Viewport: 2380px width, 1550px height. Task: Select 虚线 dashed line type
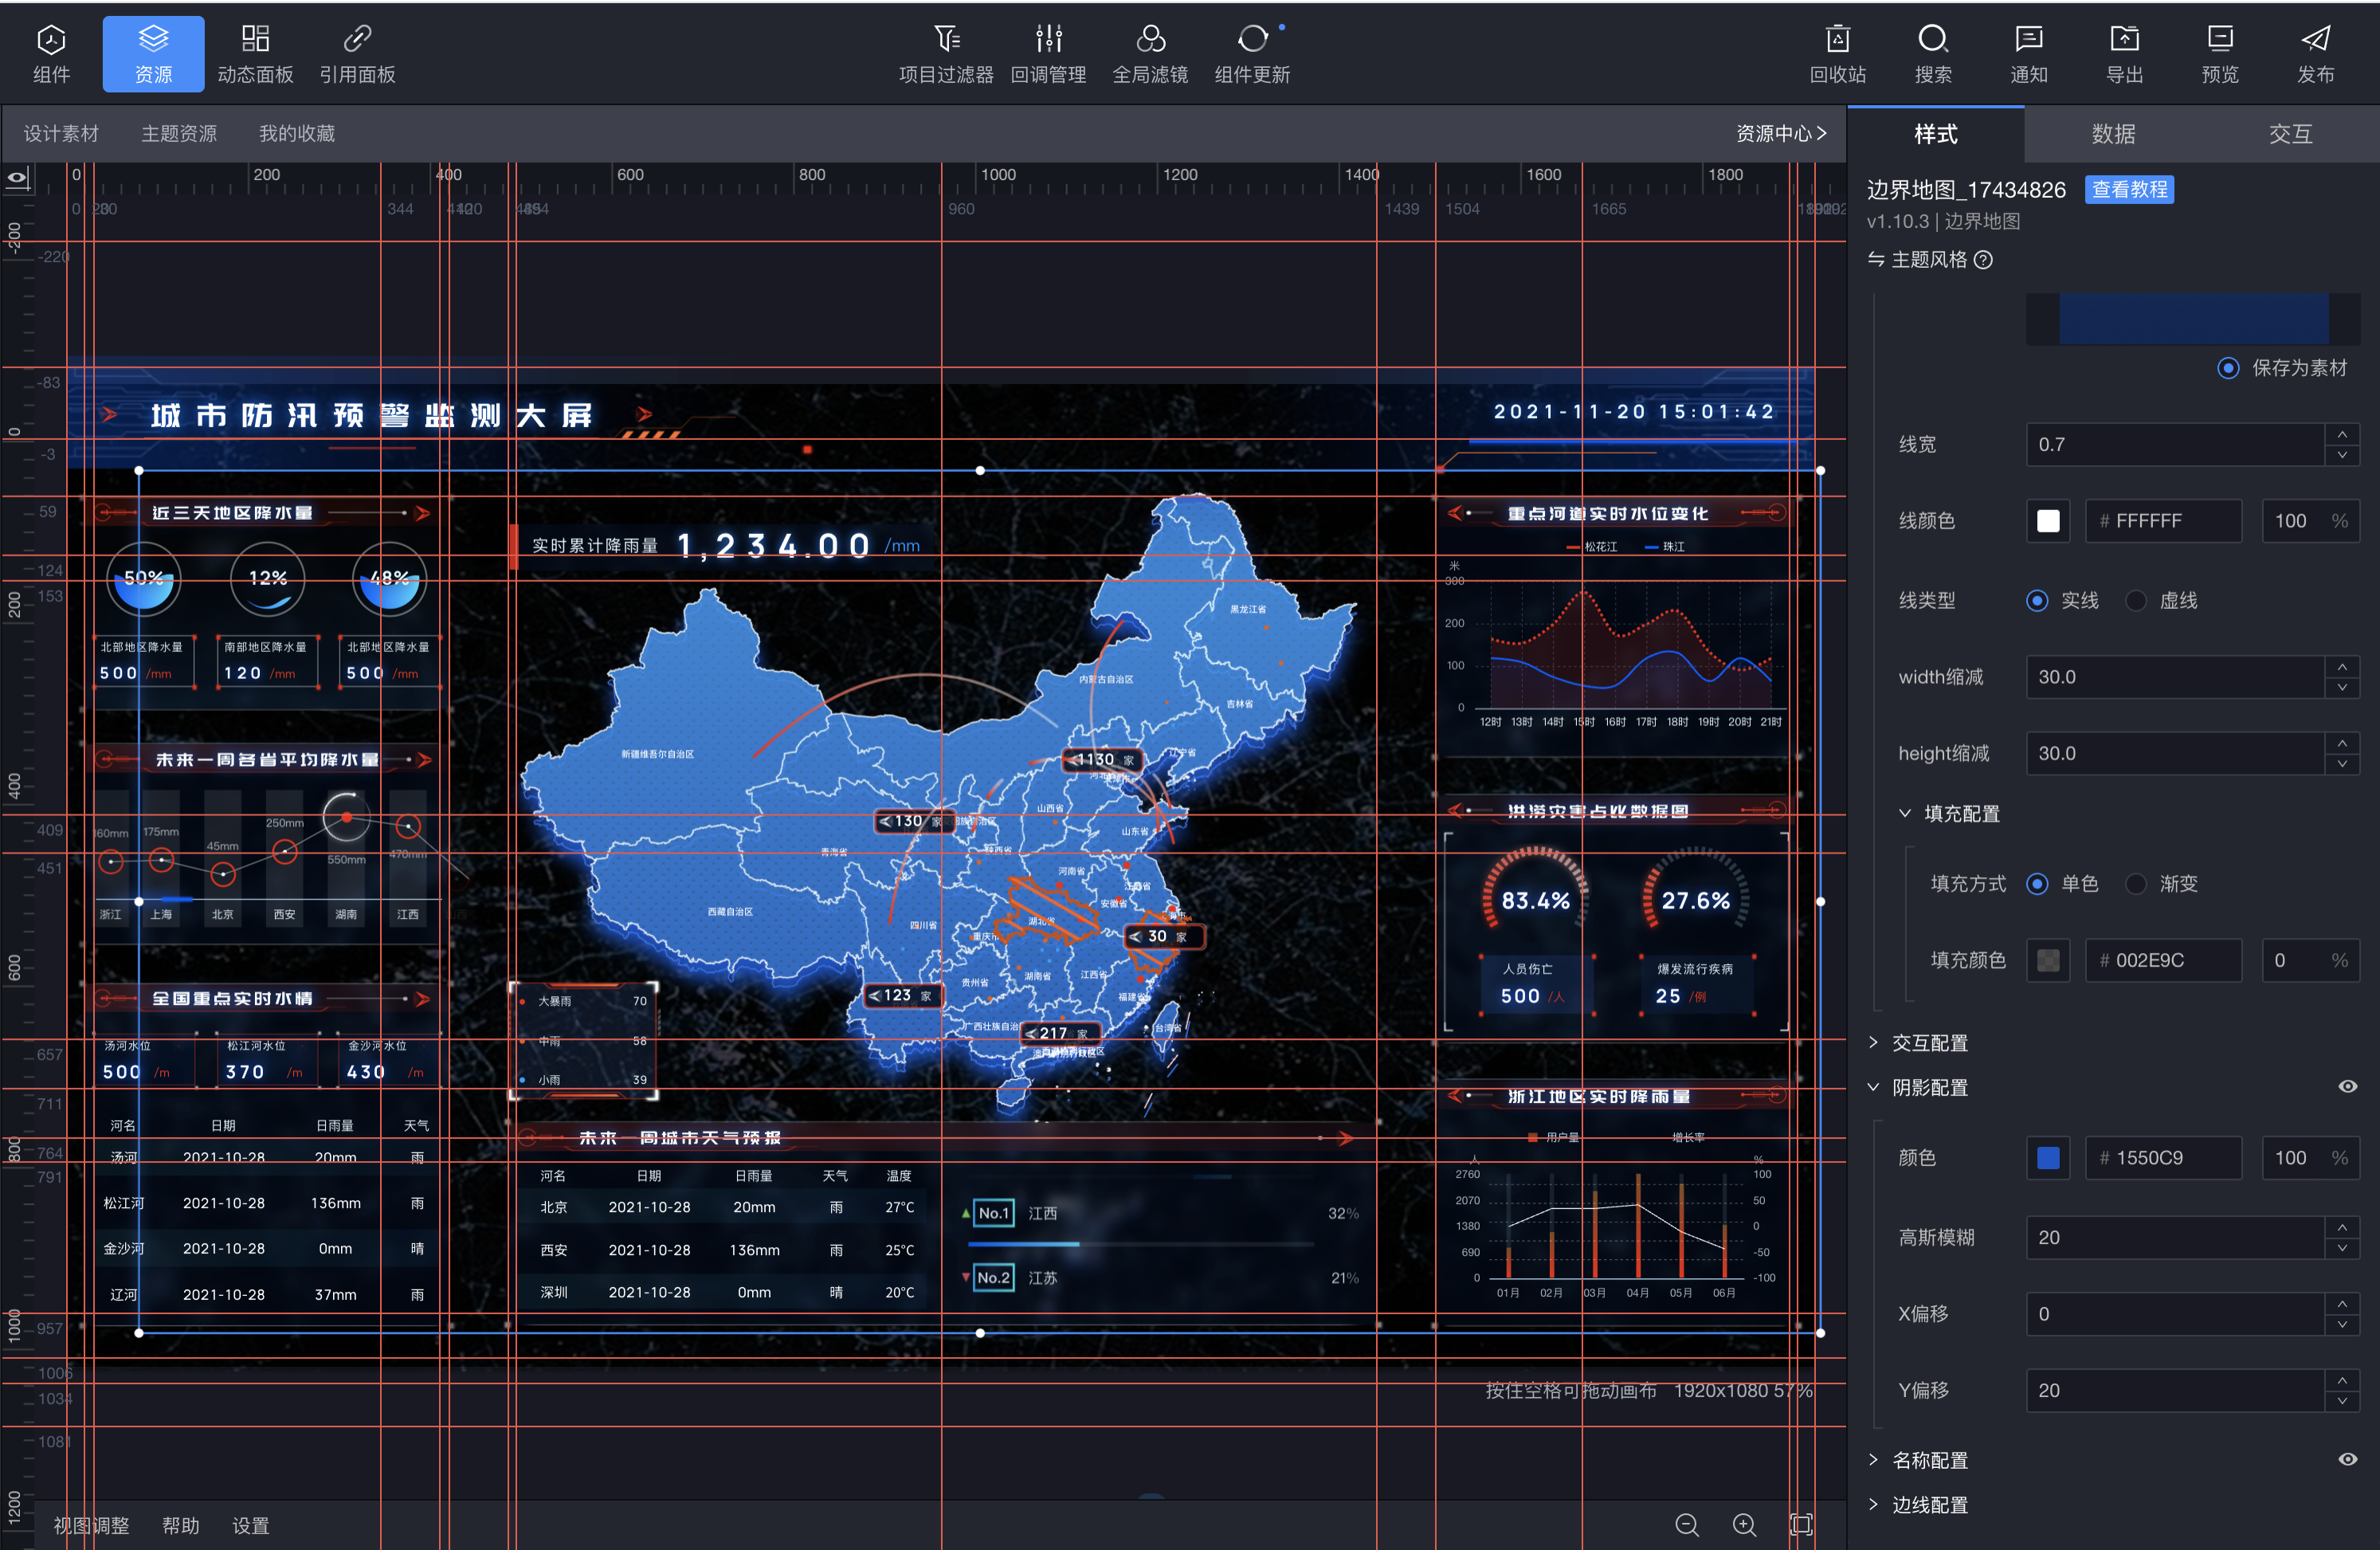click(2136, 601)
